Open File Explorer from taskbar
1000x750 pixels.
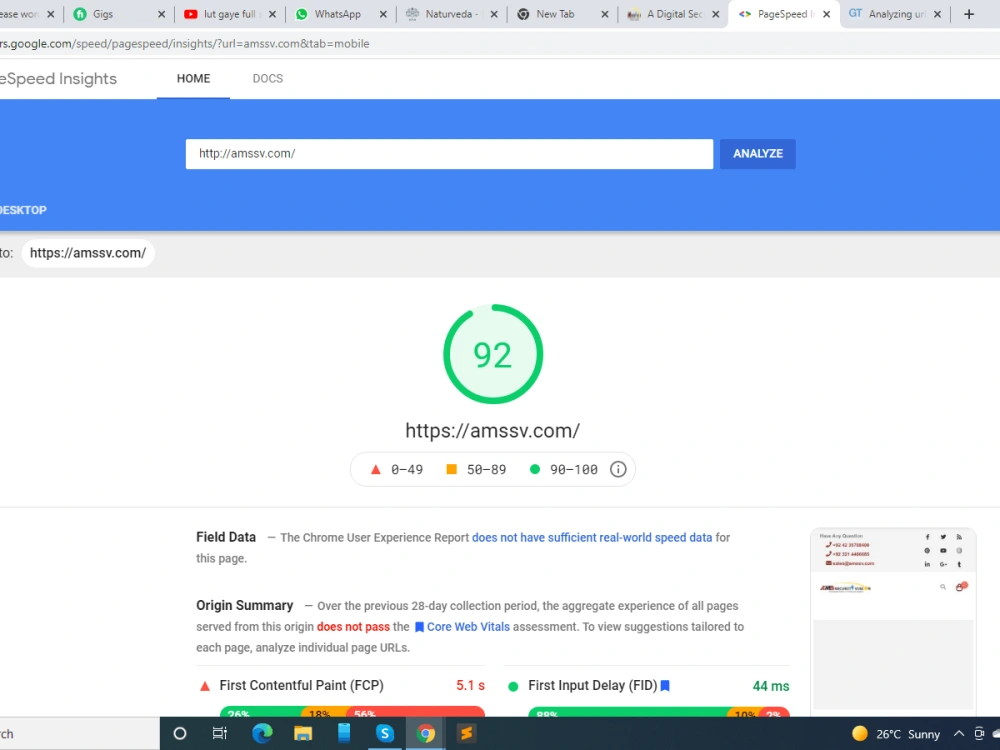[302, 733]
